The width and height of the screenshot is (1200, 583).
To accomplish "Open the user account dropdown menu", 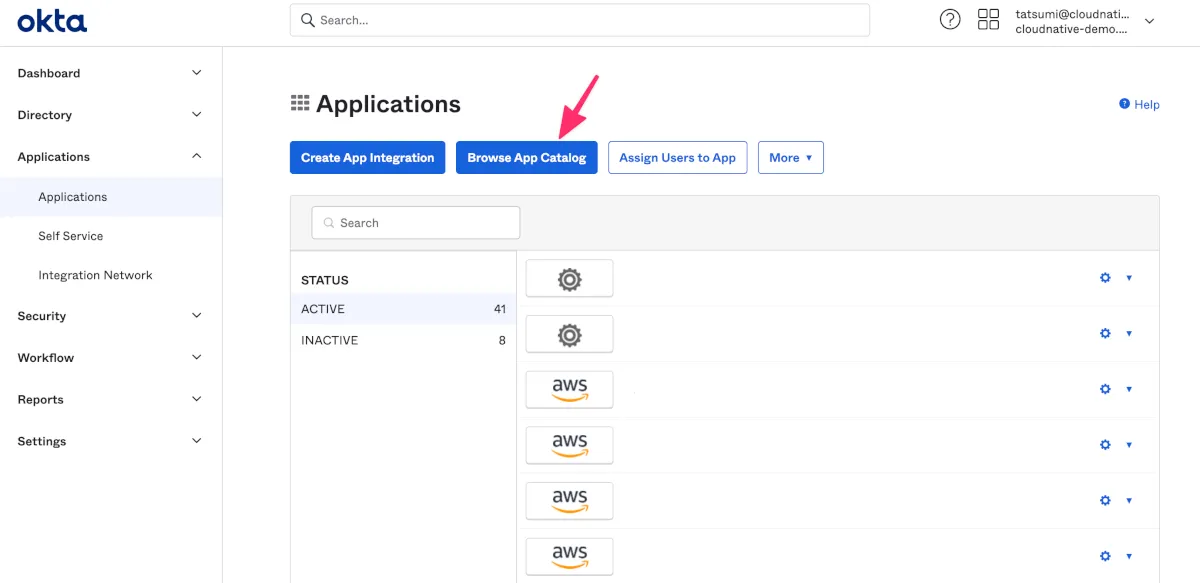I will coord(1149,21).
